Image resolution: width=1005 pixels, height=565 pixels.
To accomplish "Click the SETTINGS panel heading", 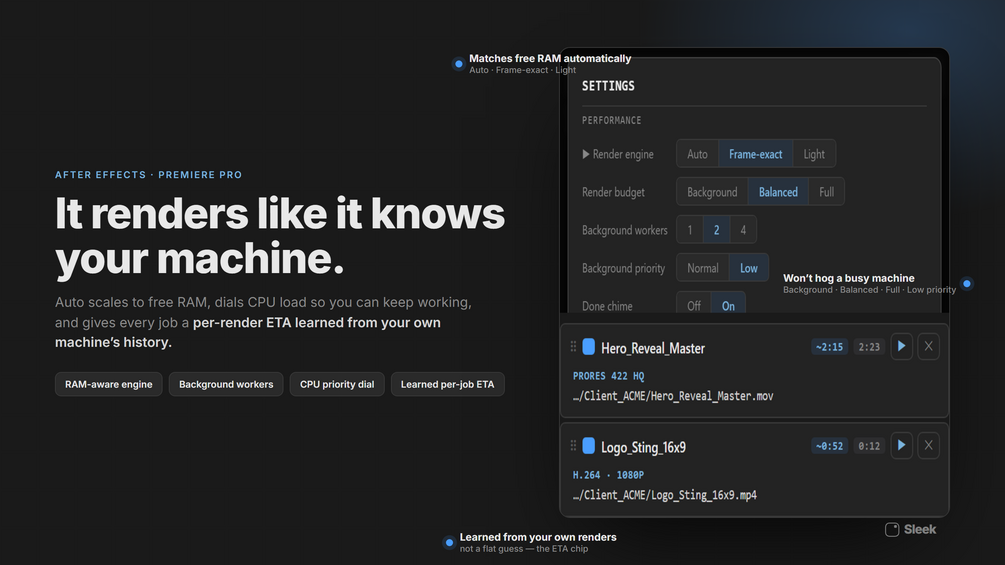I will 608,86.
